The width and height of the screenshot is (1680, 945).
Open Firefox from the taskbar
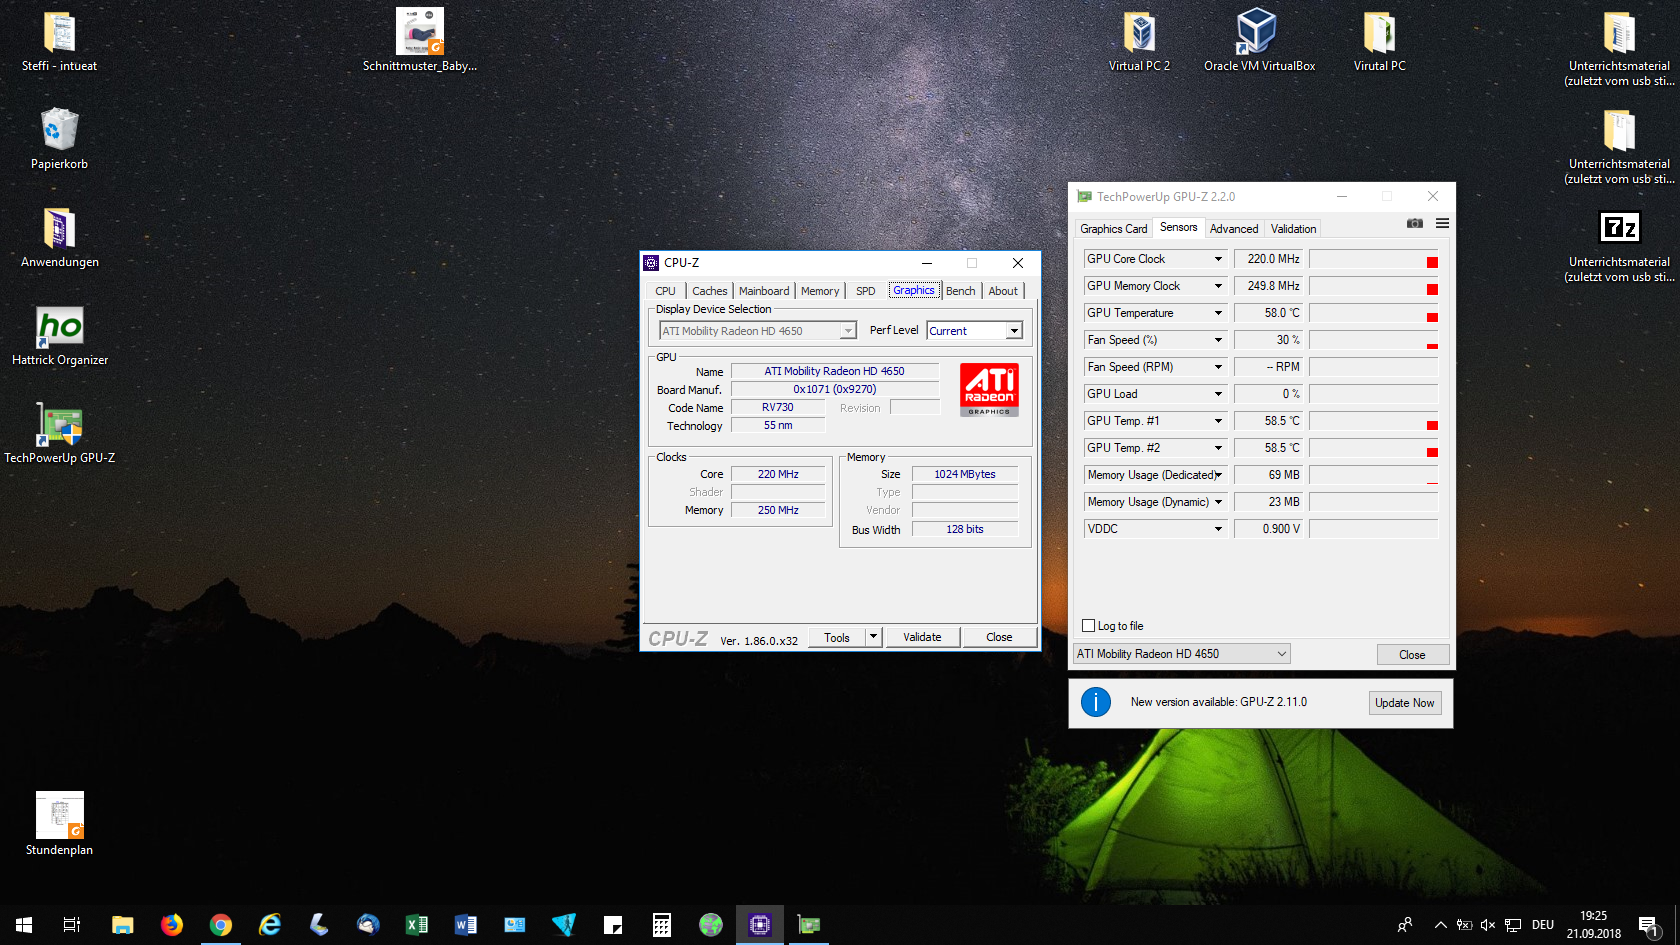pyautogui.click(x=172, y=925)
